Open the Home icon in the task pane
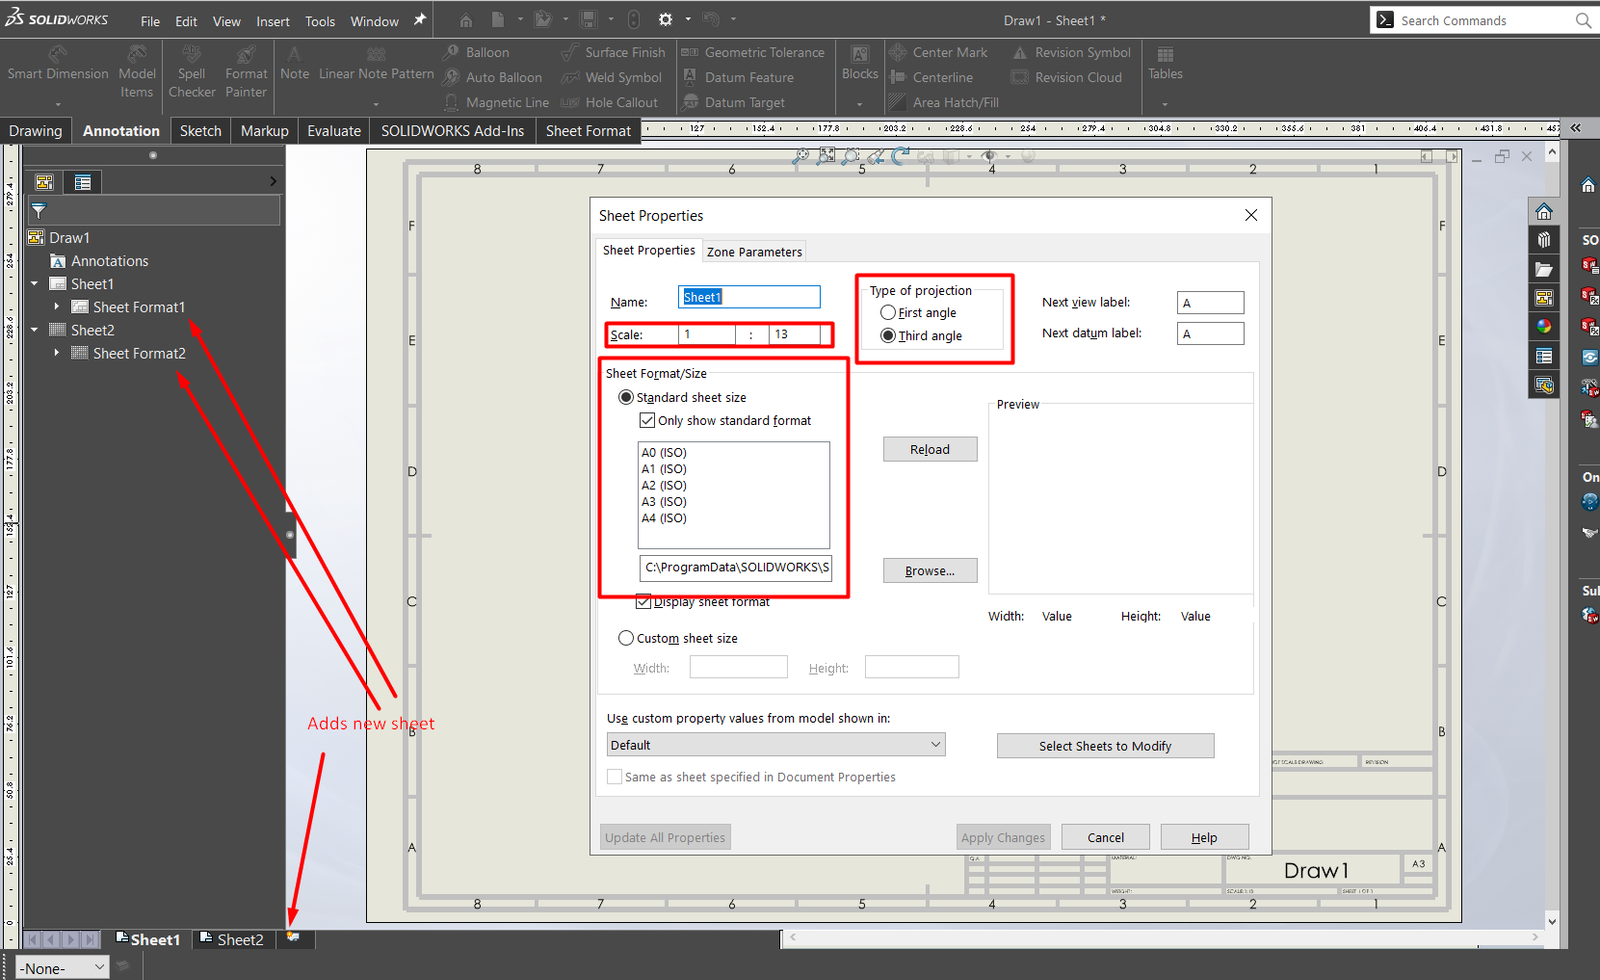Image resolution: width=1600 pixels, height=980 pixels. click(1544, 211)
